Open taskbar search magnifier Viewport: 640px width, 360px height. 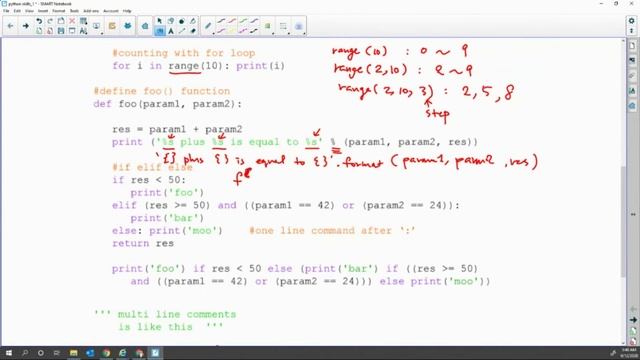(25, 353)
